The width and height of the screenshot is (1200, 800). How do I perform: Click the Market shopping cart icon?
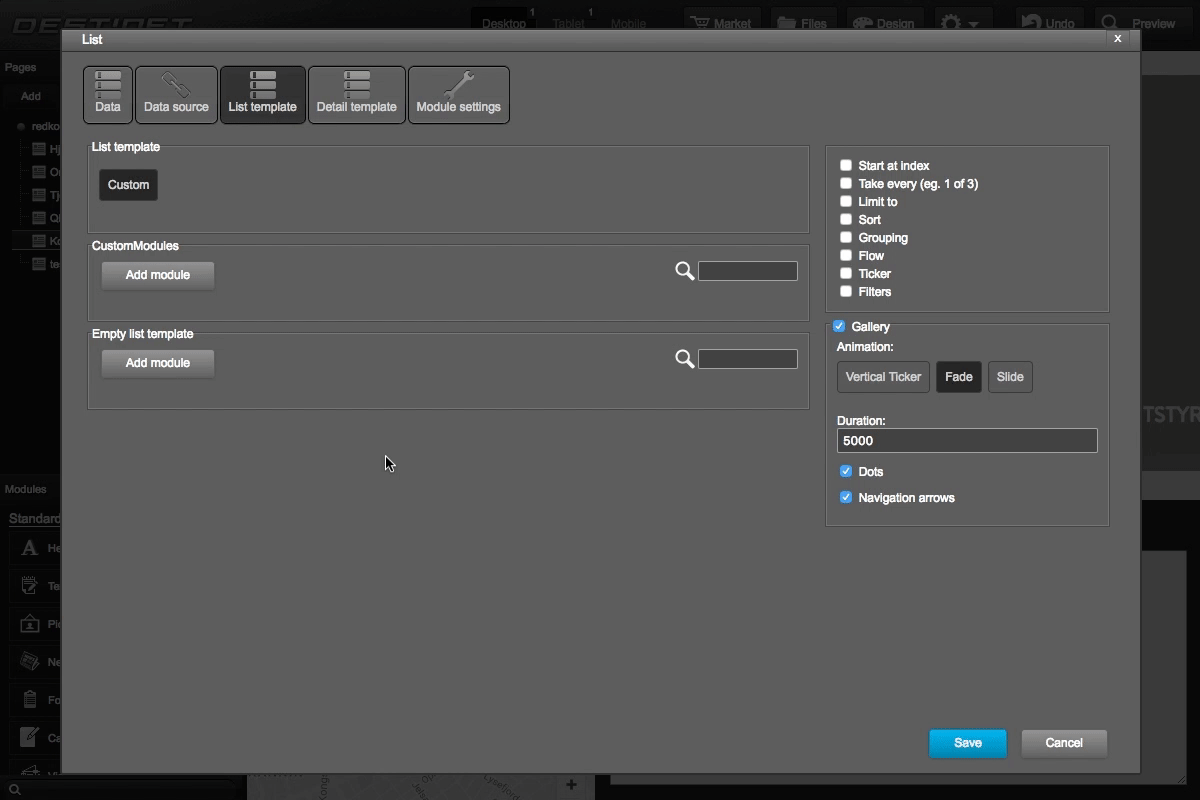tap(700, 20)
